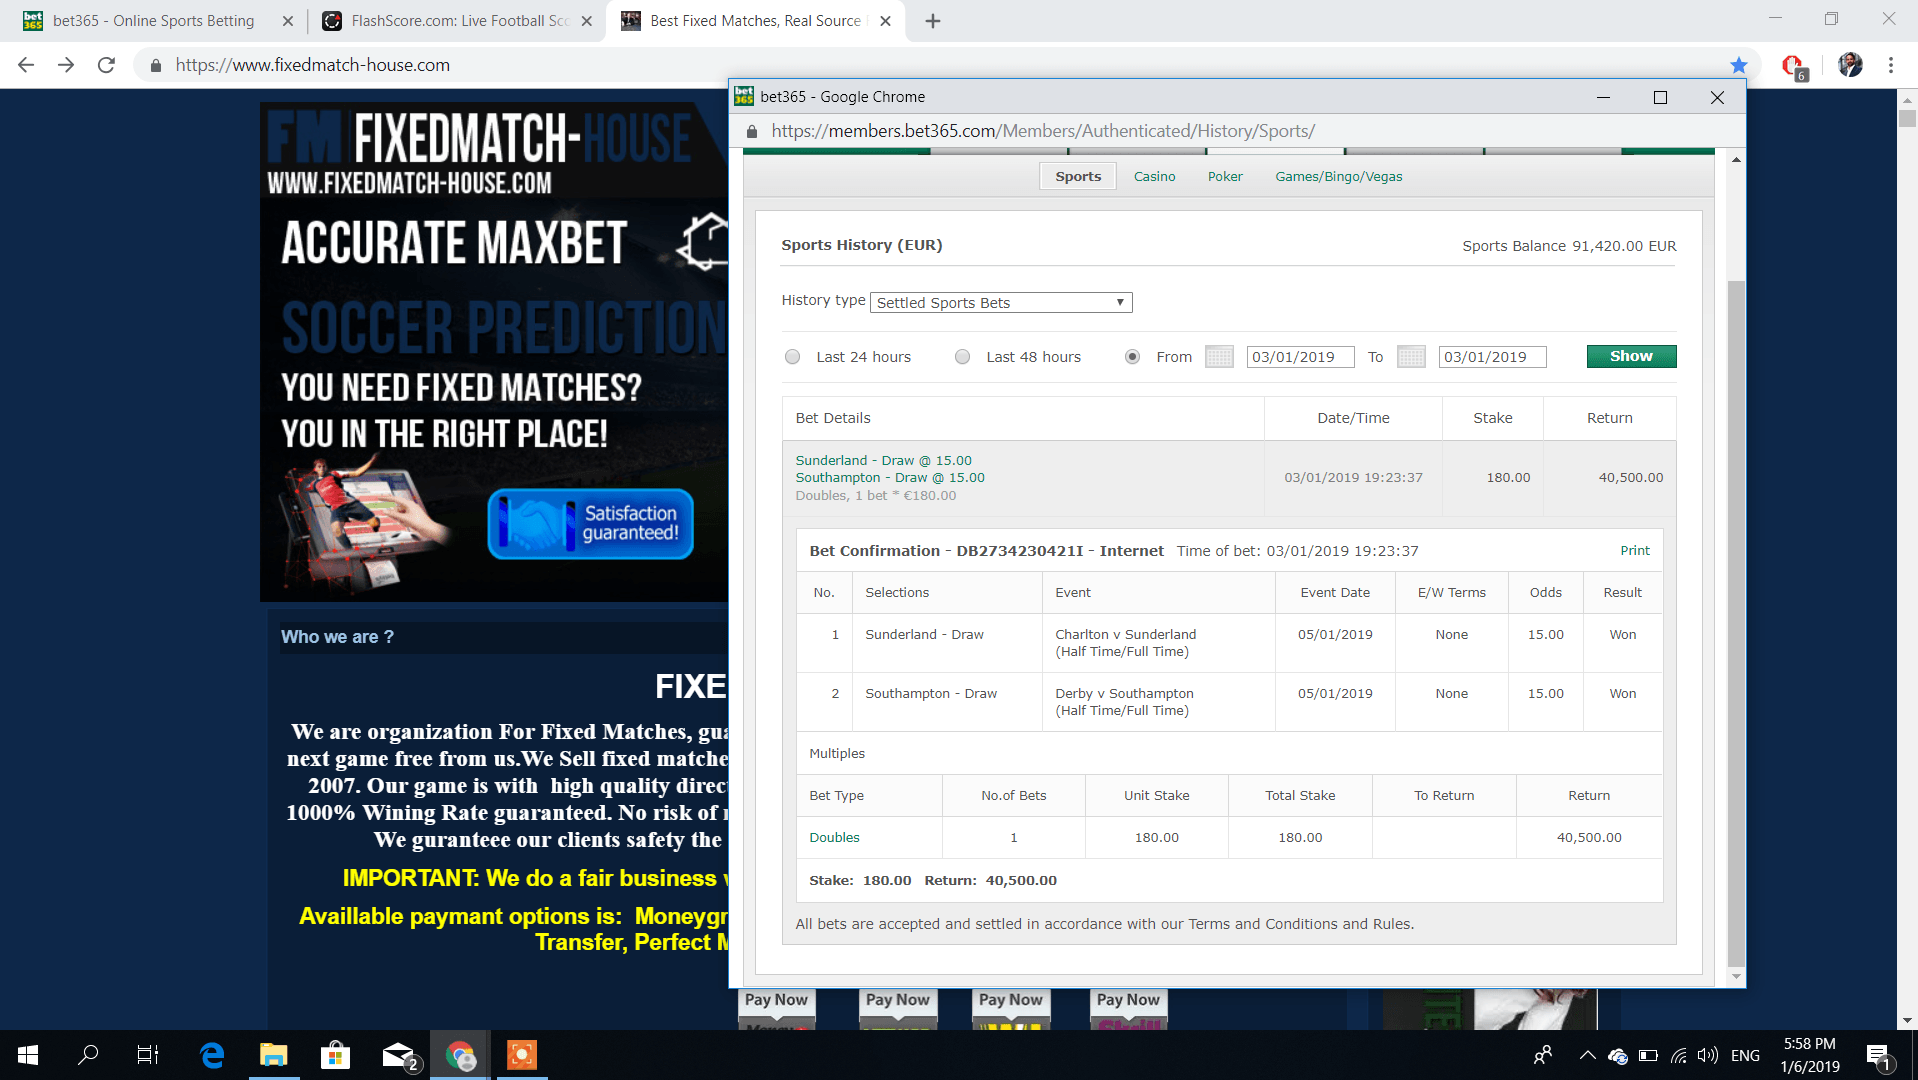Open the Chrome three-dot menu
1918x1080 pixels.
coord(1890,65)
